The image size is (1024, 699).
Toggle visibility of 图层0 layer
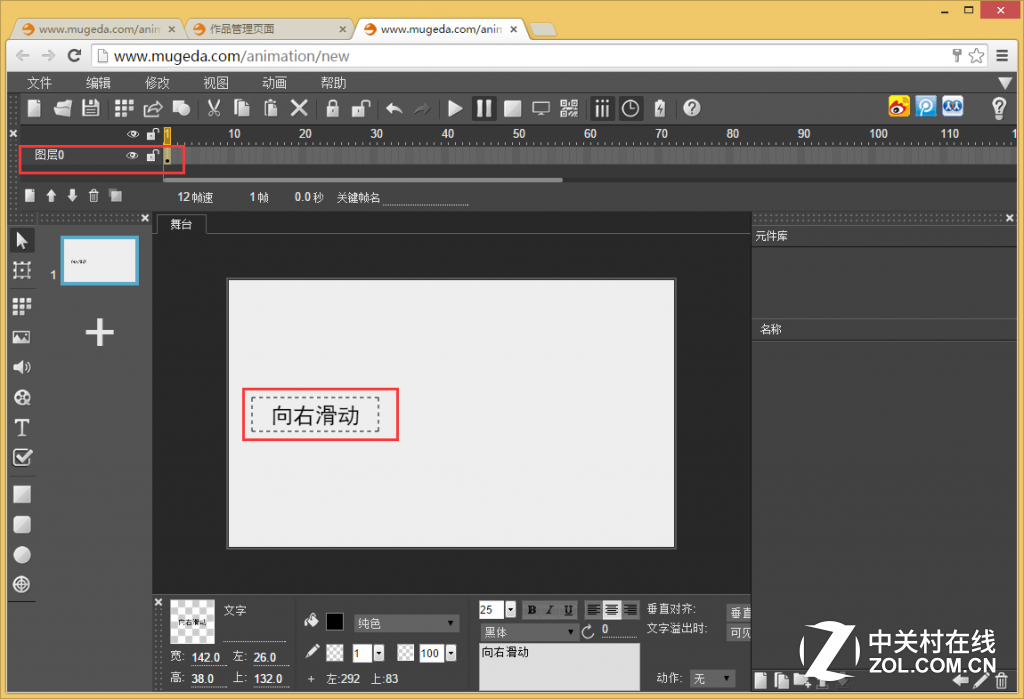(x=133, y=155)
